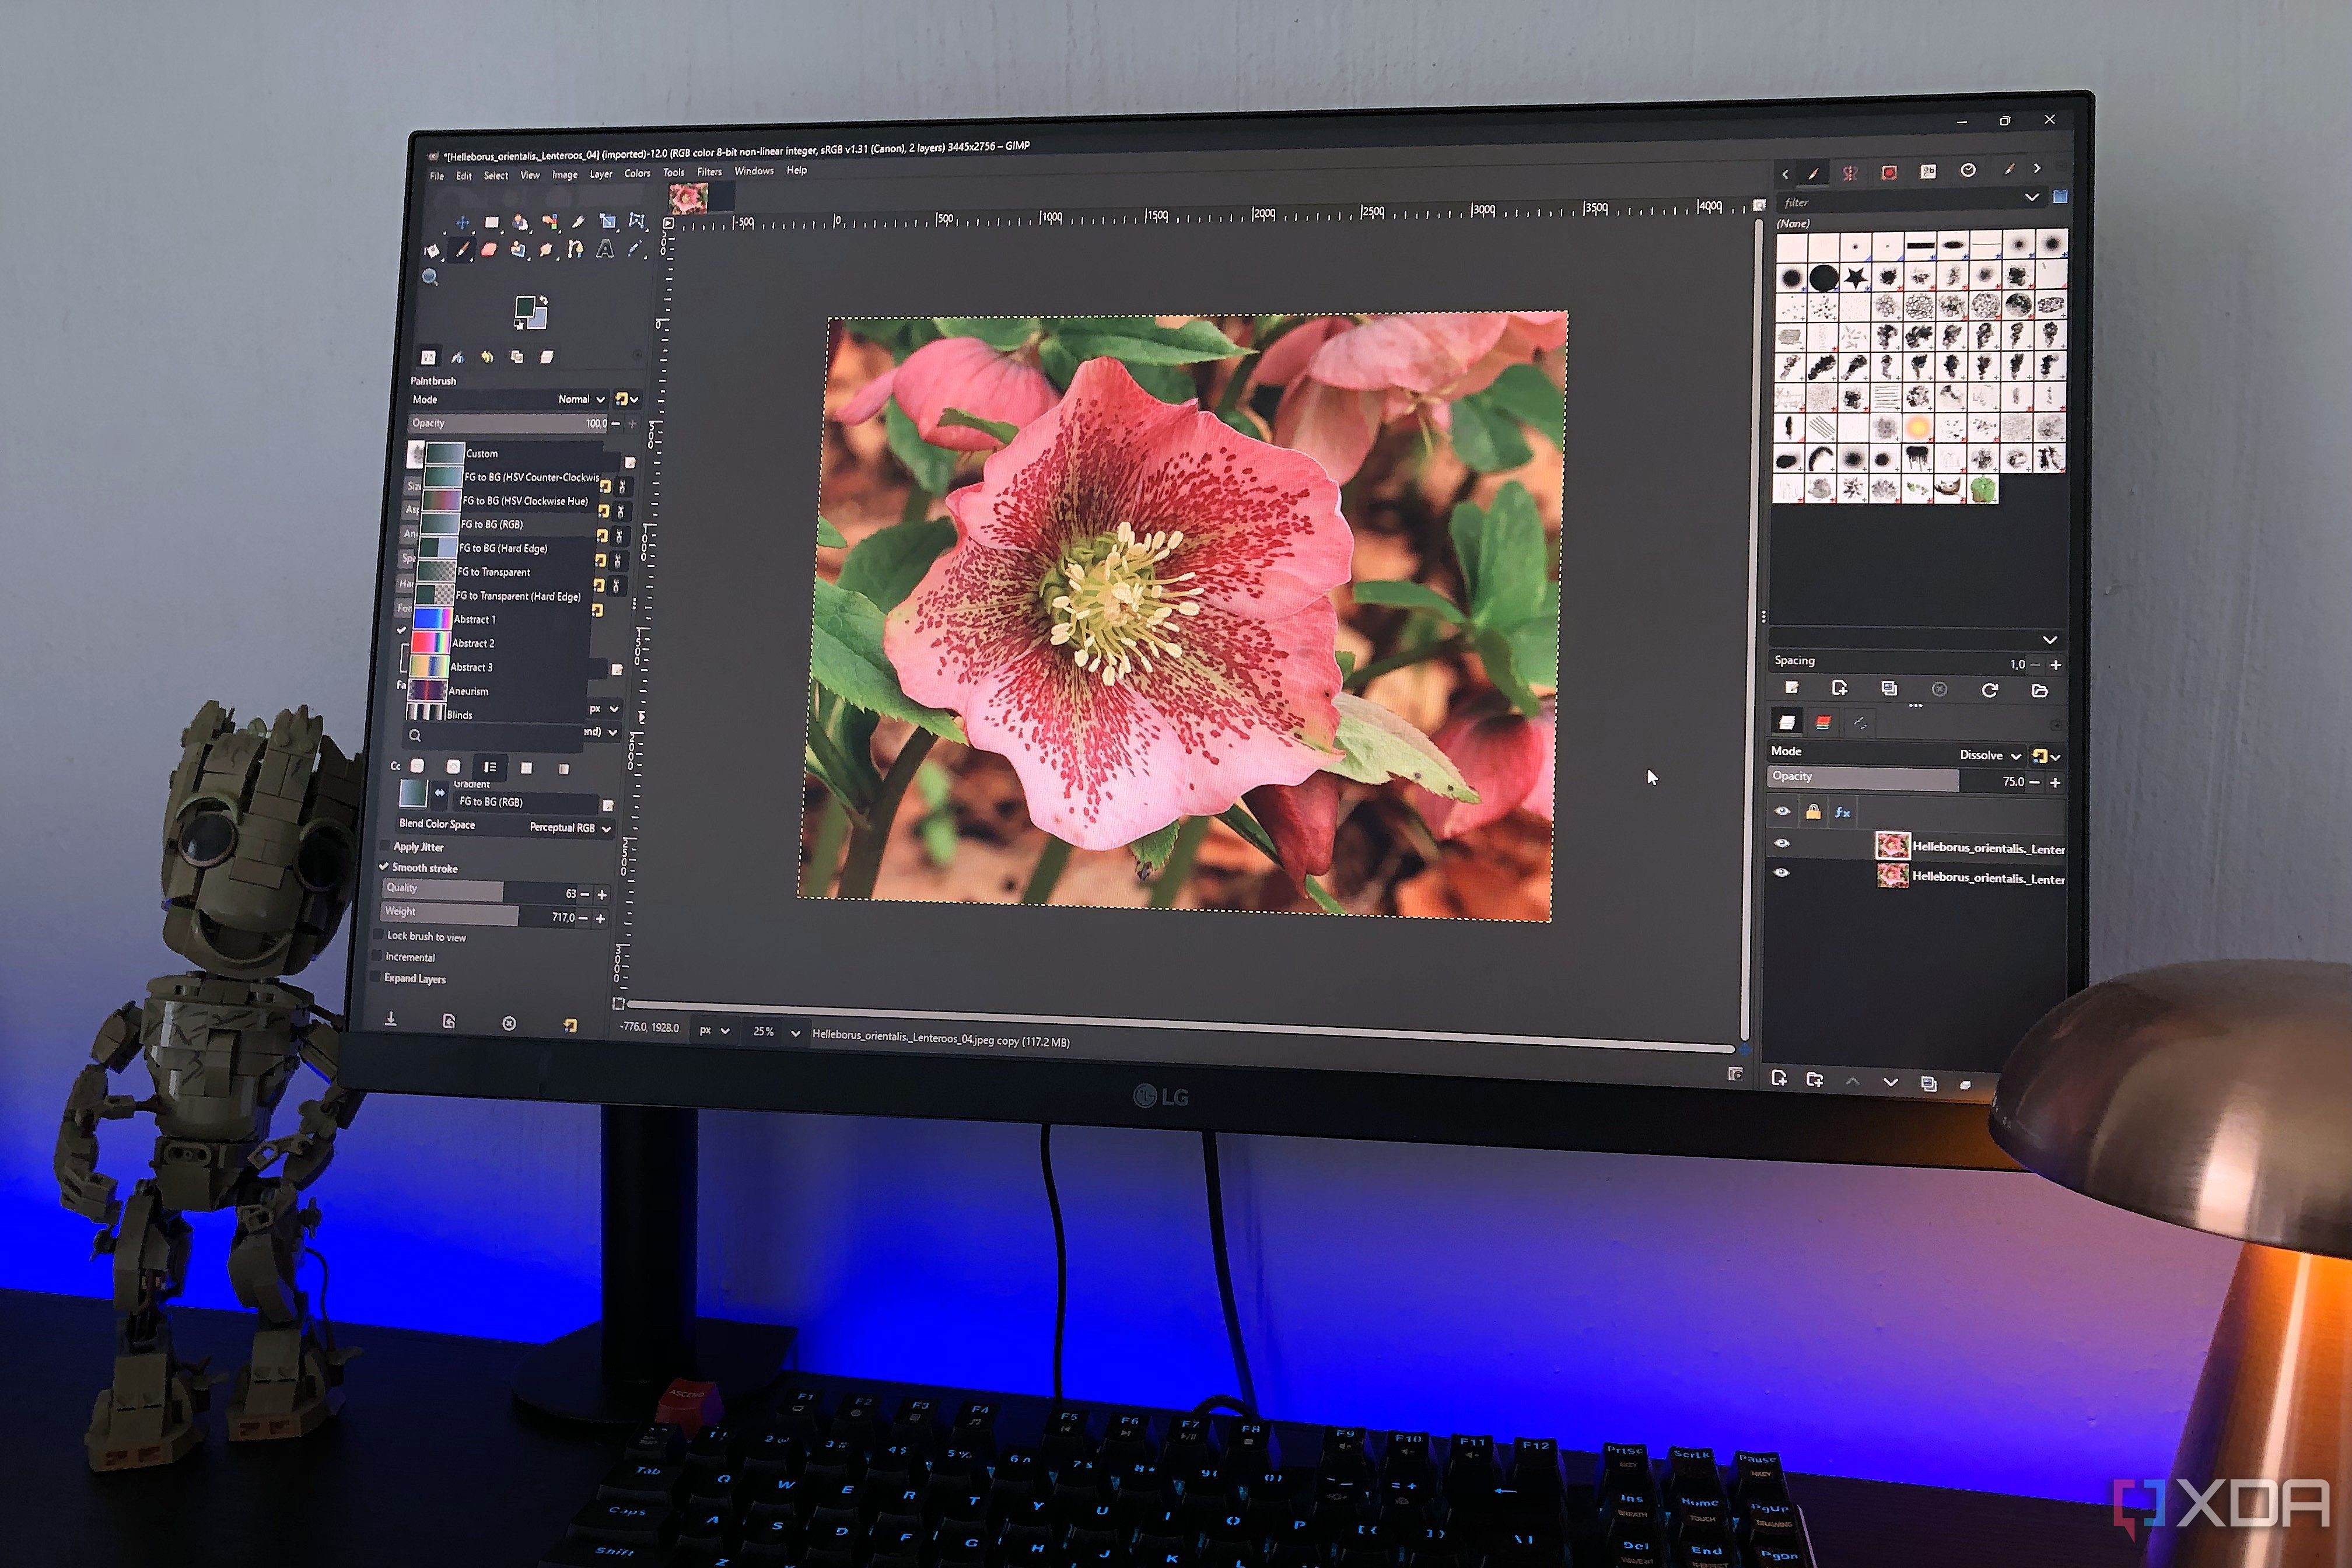
Task: Open the 25% zoom level dropdown
Action: 794,1032
